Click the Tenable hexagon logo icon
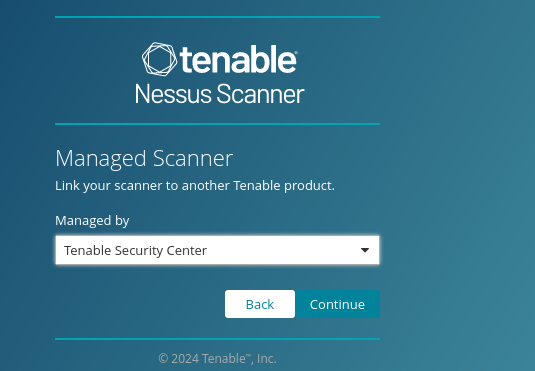This screenshot has height=371, width=535. point(159,59)
